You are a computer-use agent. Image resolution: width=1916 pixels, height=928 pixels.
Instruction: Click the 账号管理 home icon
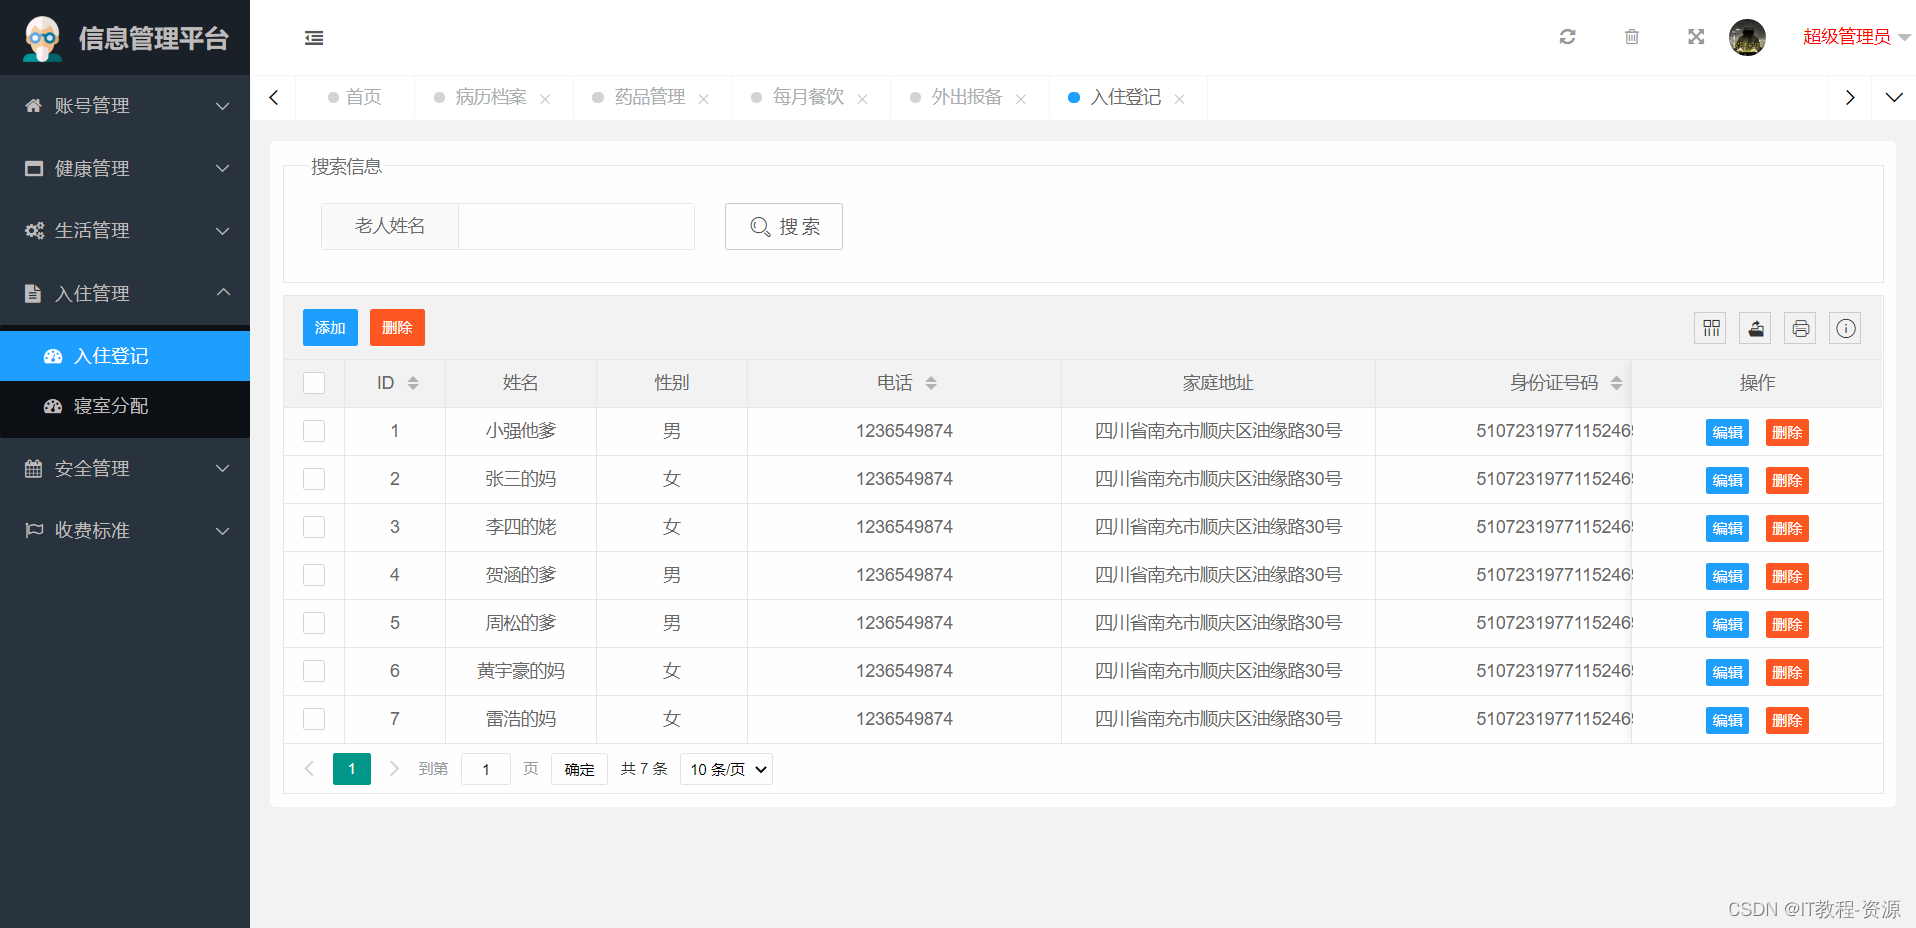point(34,106)
